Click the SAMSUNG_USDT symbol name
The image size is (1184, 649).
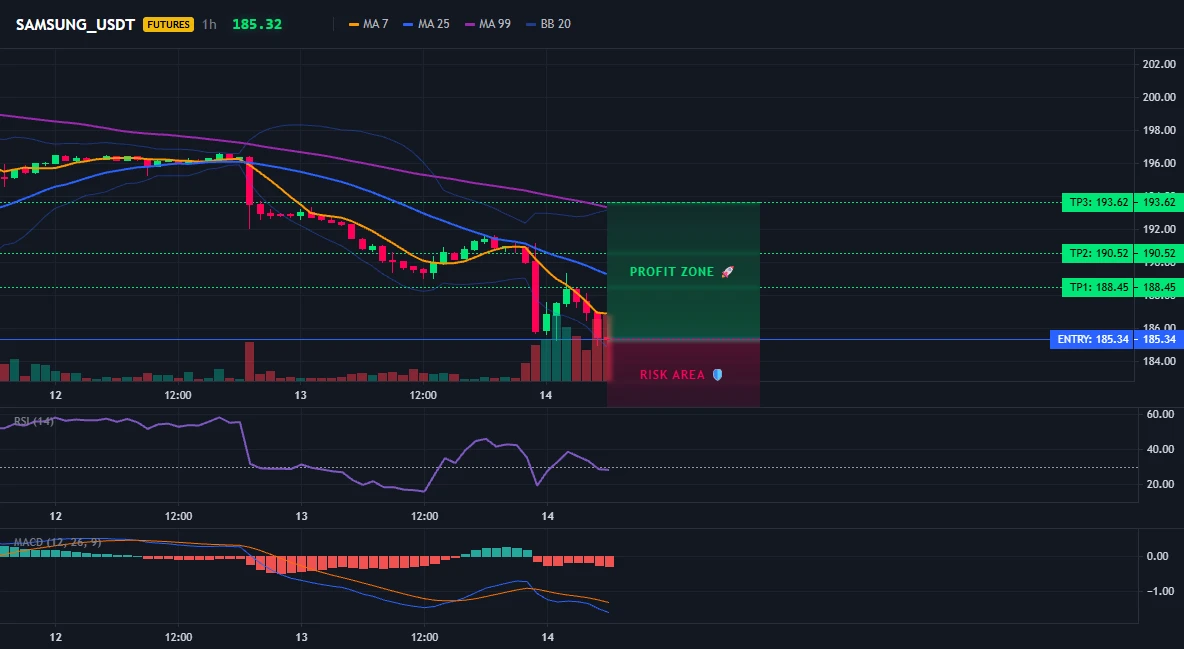point(76,24)
